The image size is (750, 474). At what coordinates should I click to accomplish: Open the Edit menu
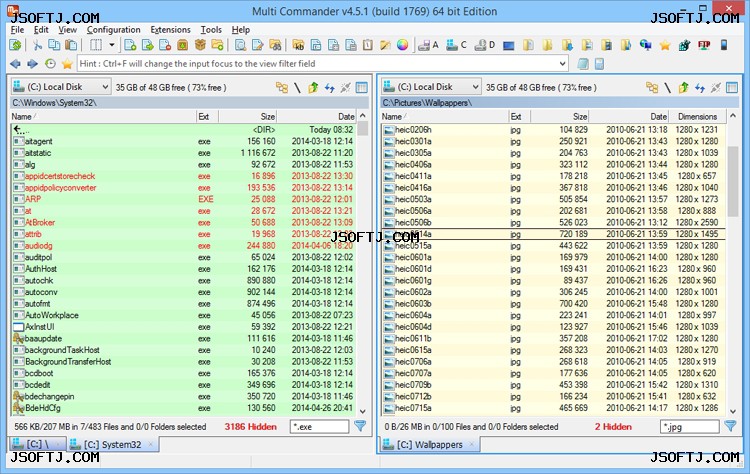click(x=41, y=30)
